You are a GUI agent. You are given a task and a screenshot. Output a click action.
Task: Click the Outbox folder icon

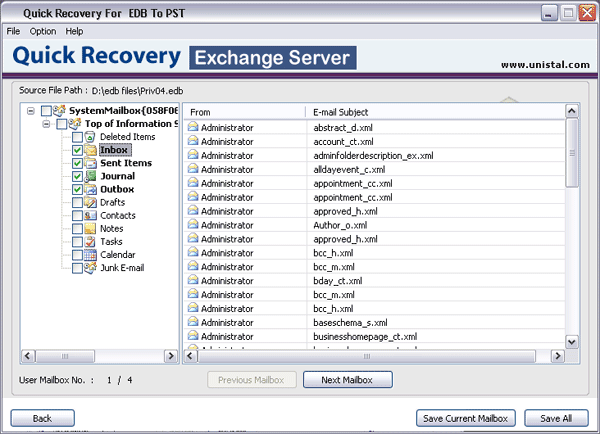[x=90, y=189]
